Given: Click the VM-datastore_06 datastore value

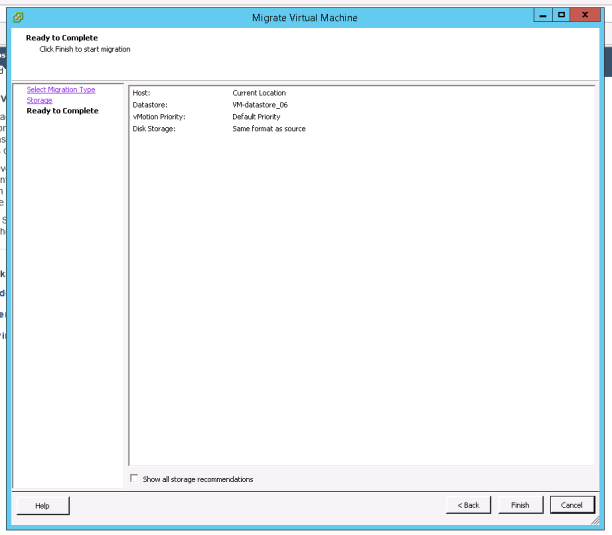Looking at the screenshot, I should point(260,105).
